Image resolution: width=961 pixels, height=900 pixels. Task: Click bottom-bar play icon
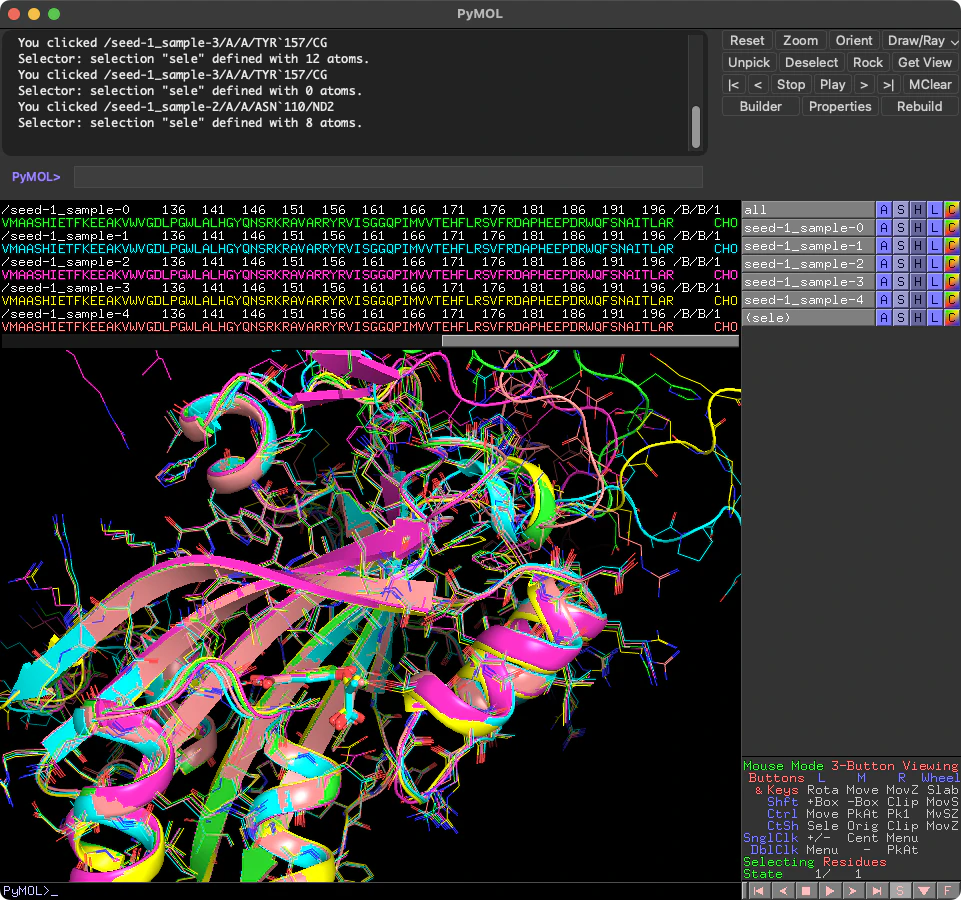(830, 891)
